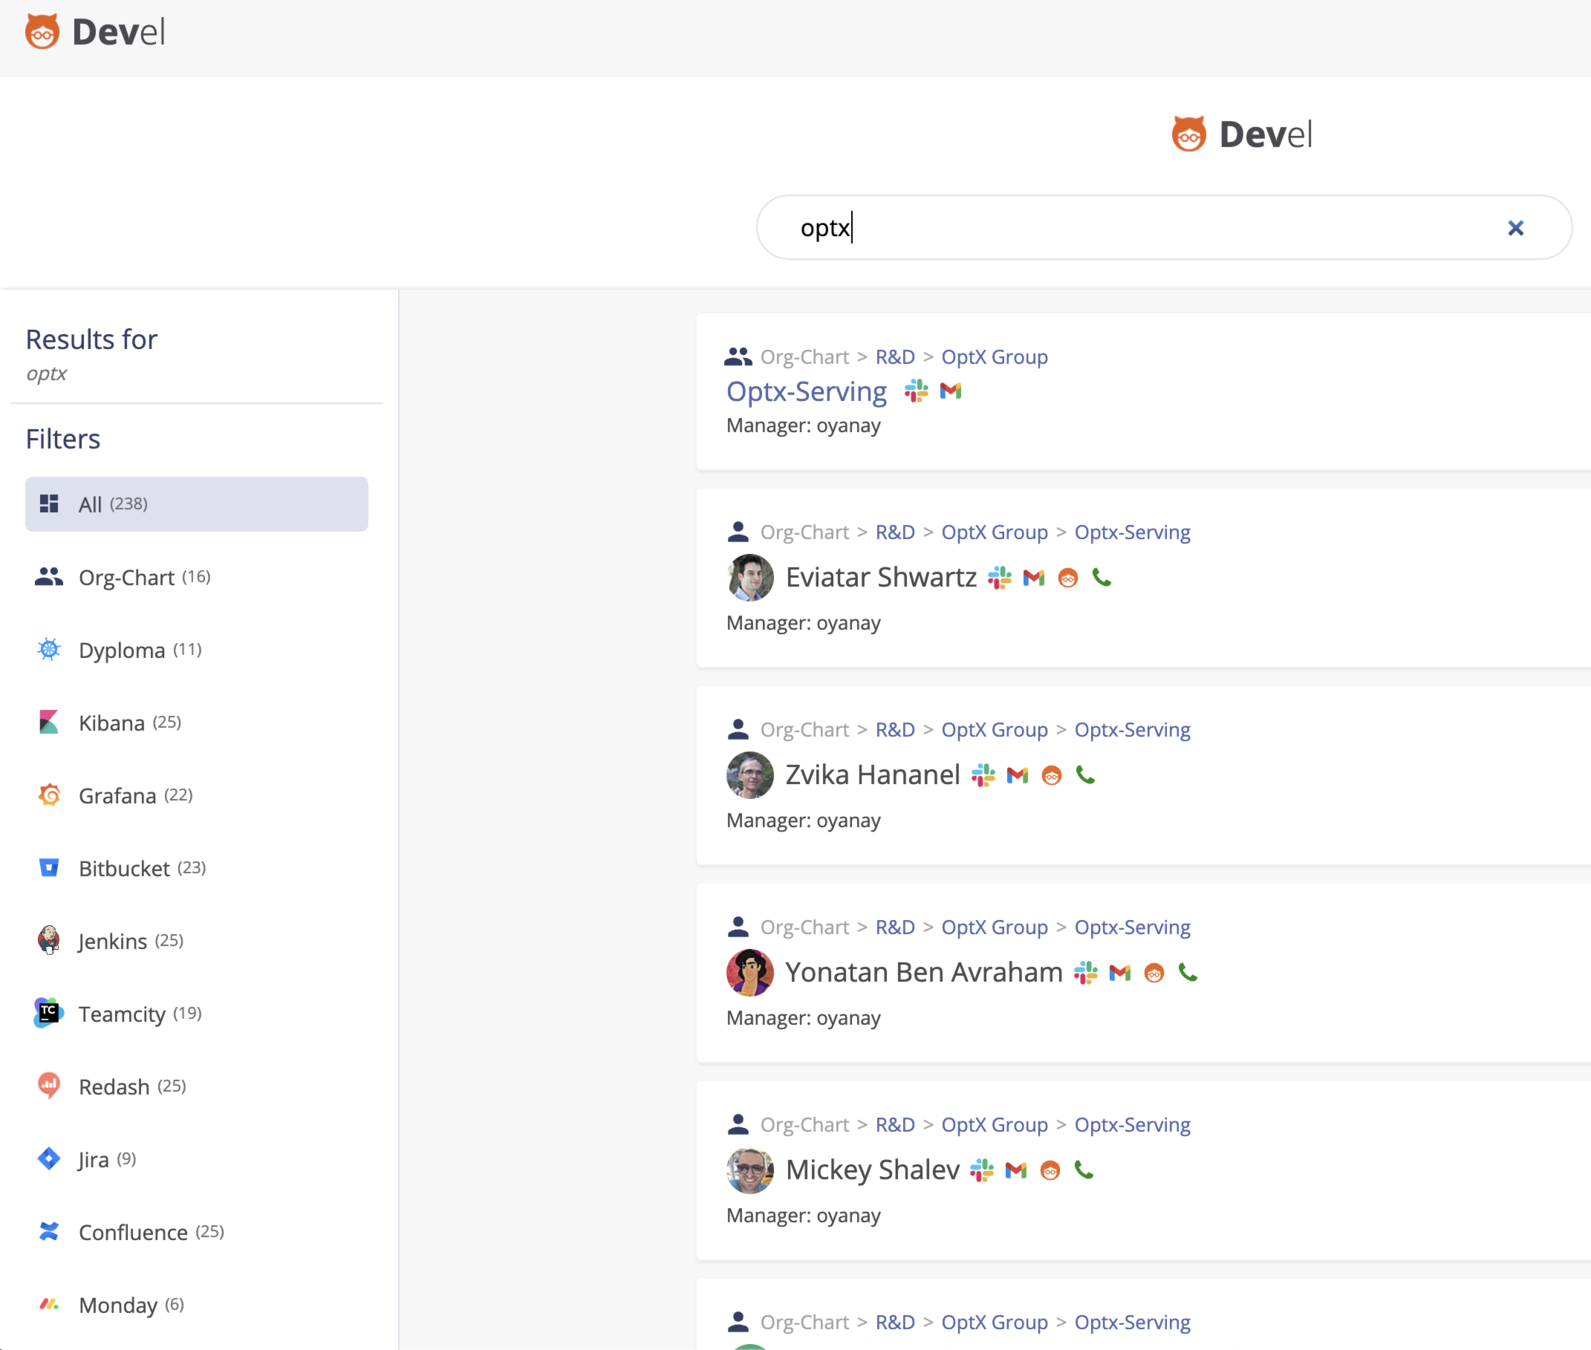Open OptX Group link in Optx-Serving group card
1591x1350 pixels.
tap(994, 357)
